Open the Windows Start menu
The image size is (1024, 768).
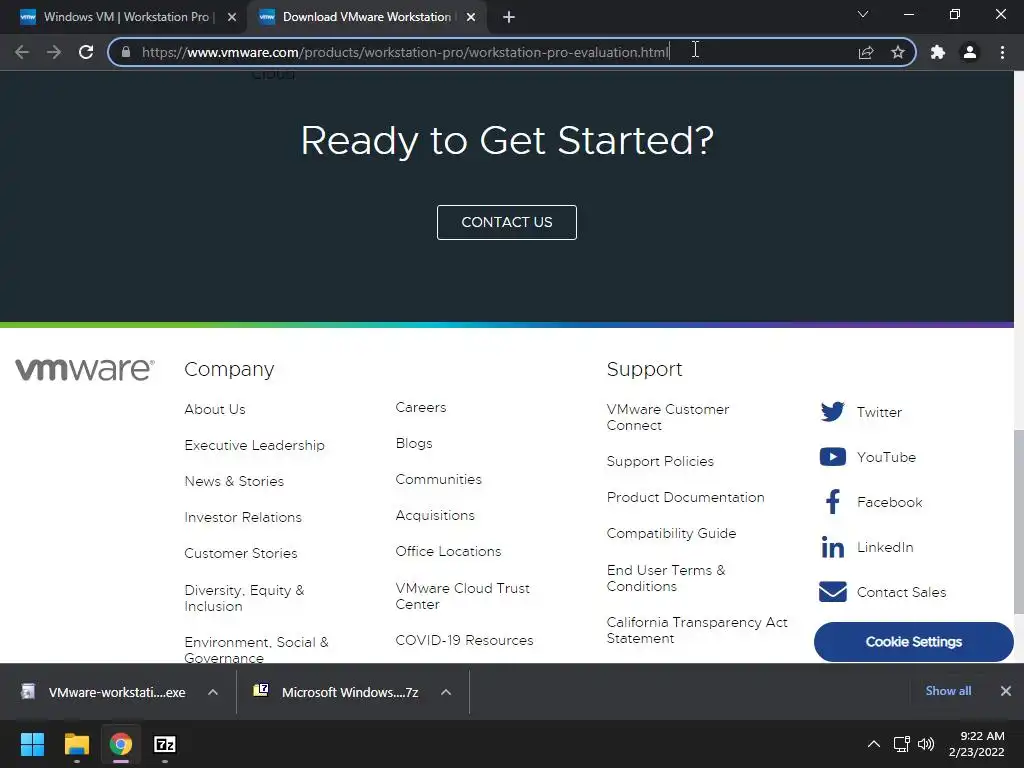tap(32, 744)
